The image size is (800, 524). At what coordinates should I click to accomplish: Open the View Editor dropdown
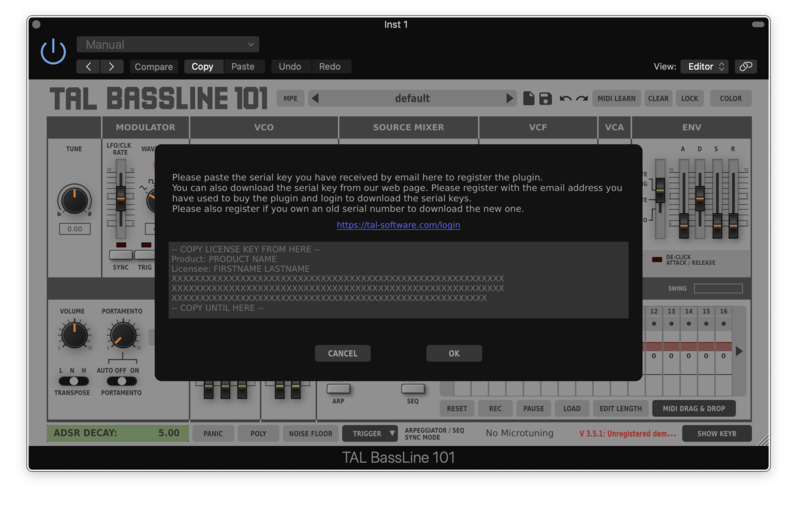(704, 66)
